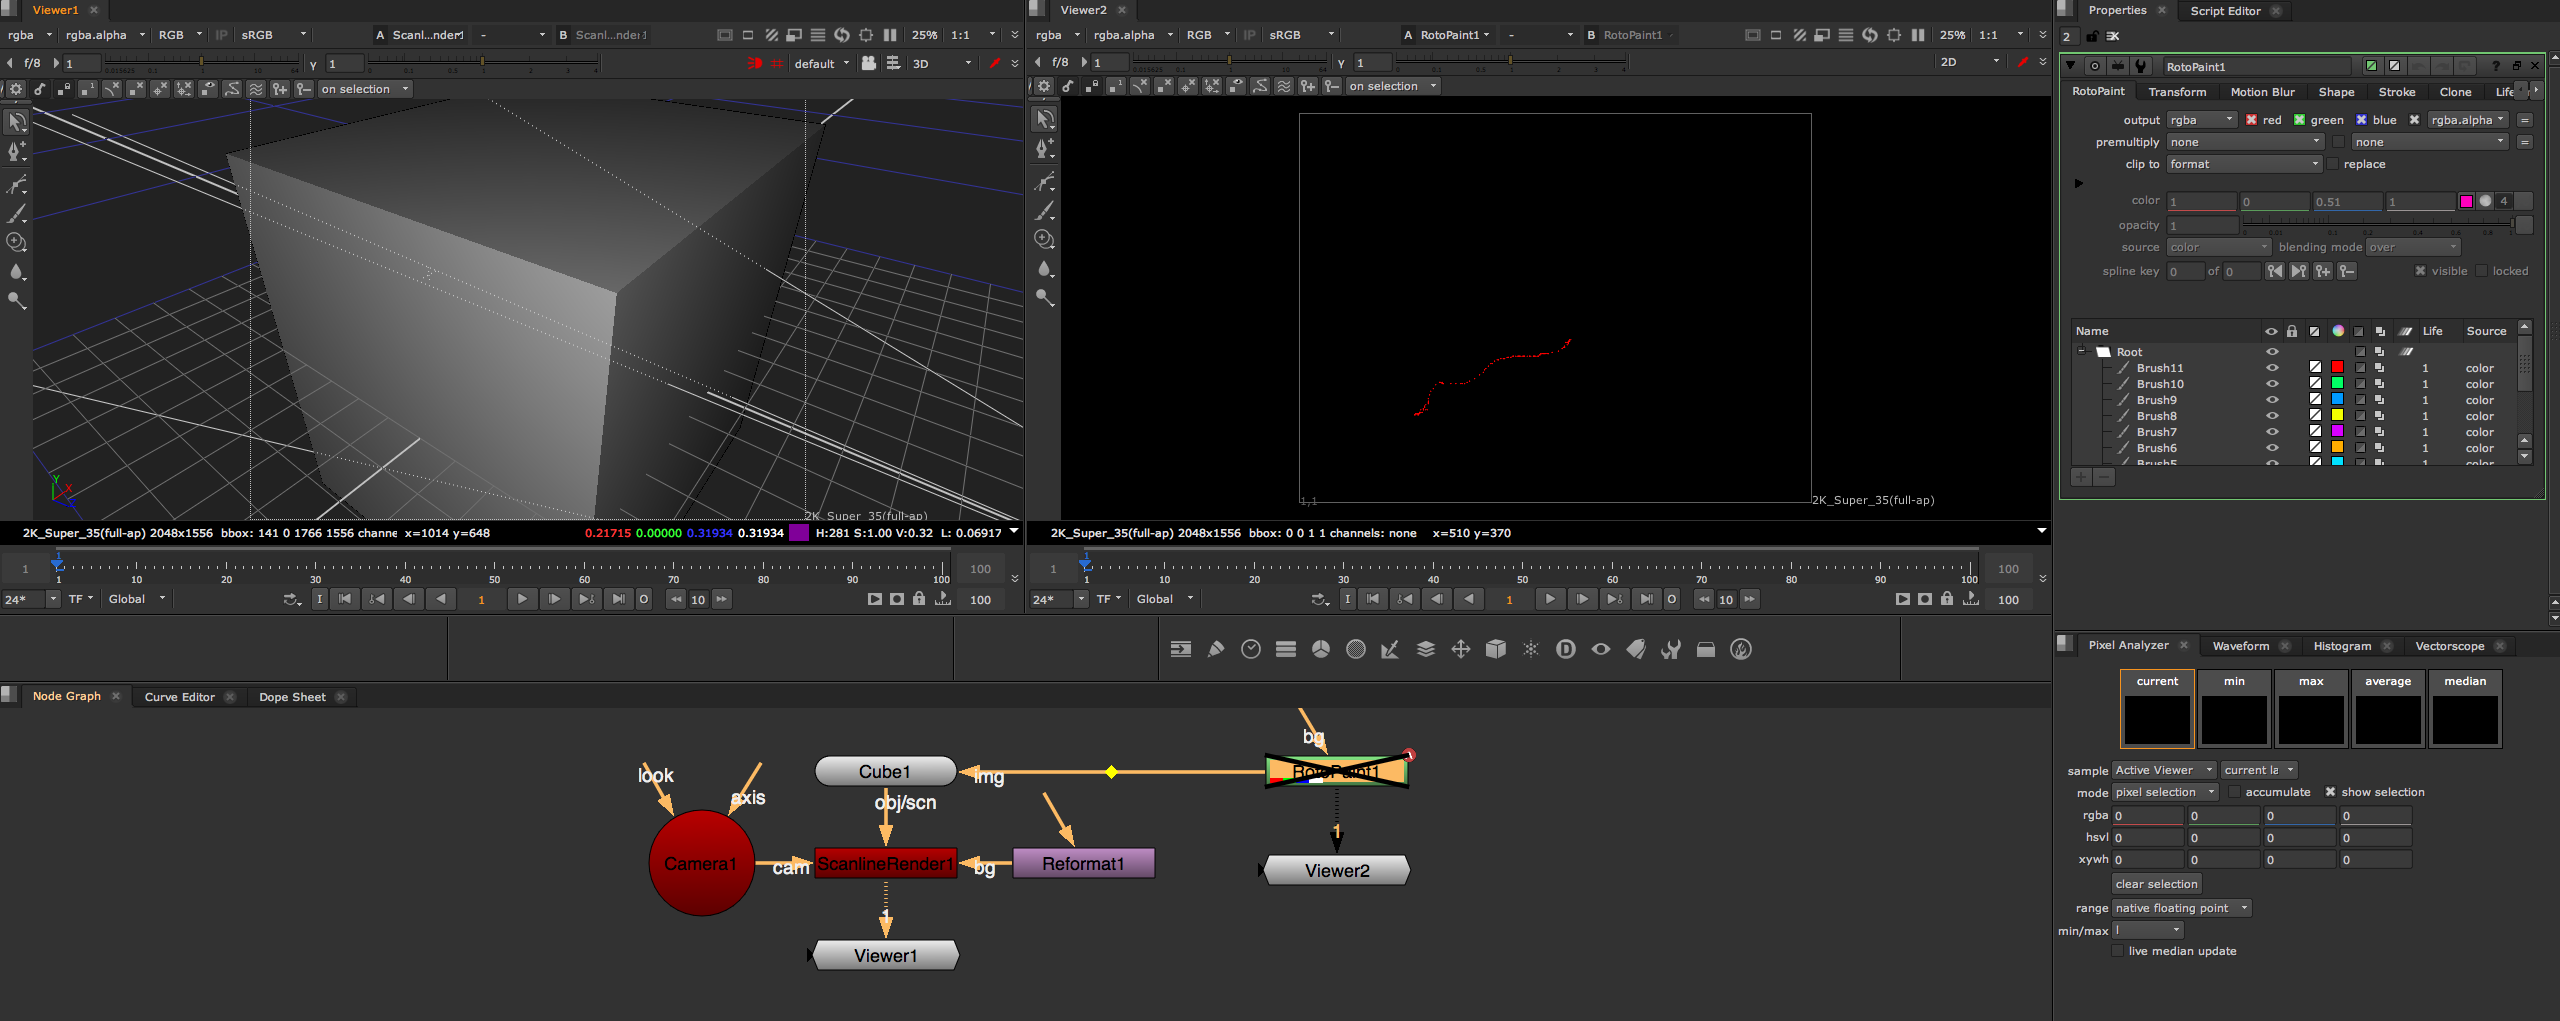Choose the Blur droplet tool in Viewer2
The width and height of the screenshot is (2560, 1021).
coord(1044,268)
